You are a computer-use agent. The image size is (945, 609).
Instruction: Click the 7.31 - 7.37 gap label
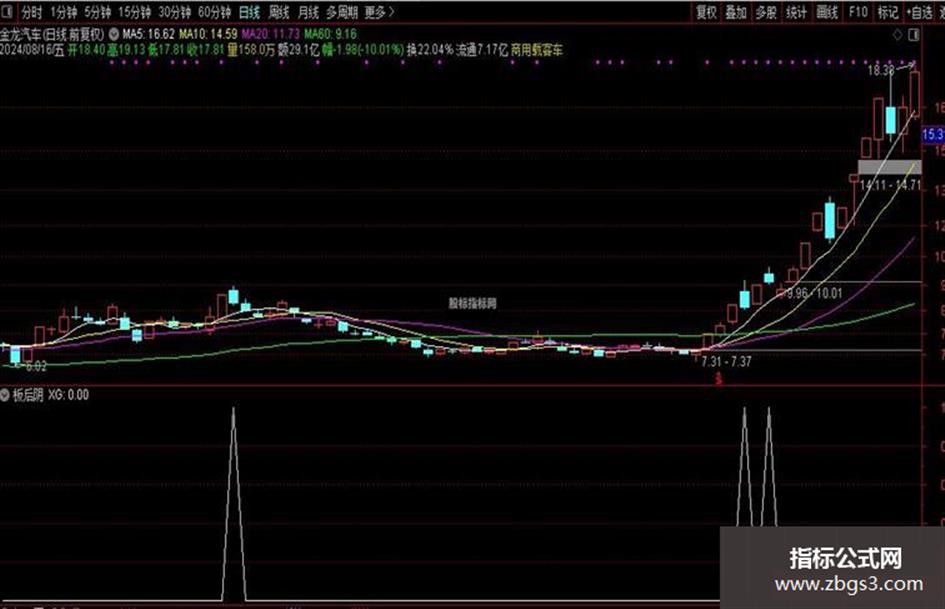tap(726, 361)
